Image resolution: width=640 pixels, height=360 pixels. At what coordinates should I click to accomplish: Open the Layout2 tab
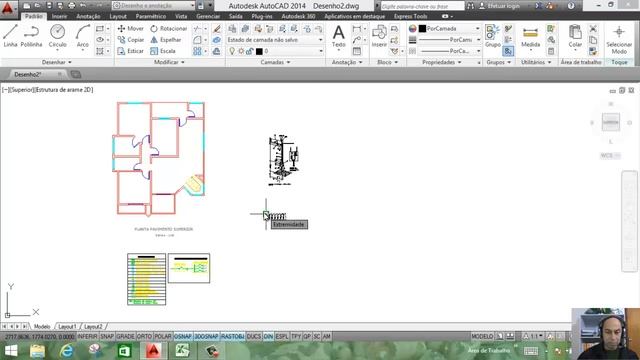(x=93, y=327)
